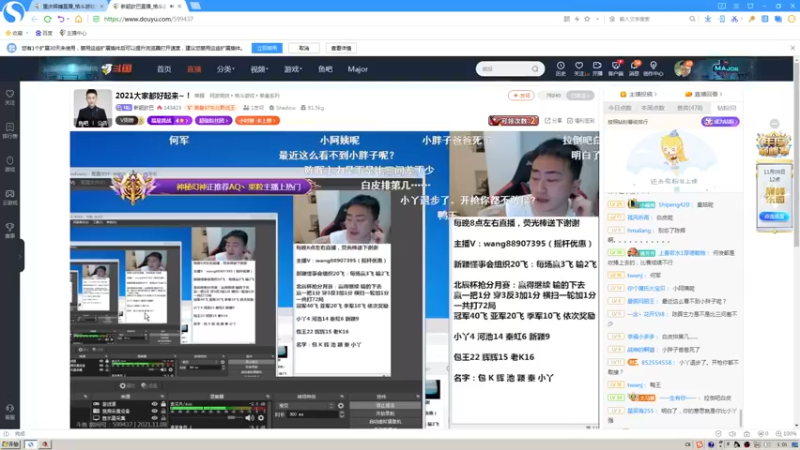The image size is (800, 450).
Task: Open the 鱼吧 nav item
Action: (325, 69)
